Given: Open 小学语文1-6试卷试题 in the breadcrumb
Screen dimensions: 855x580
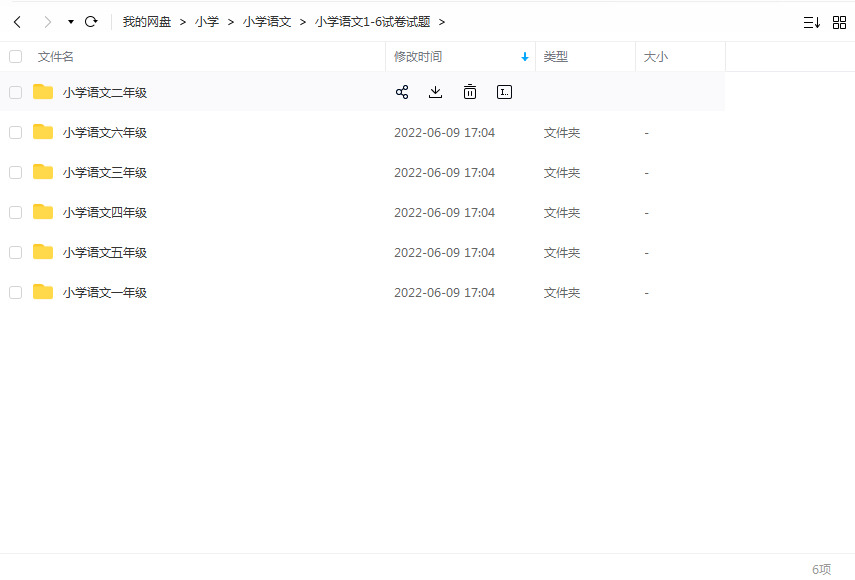Looking at the screenshot, I should point(372,22).
